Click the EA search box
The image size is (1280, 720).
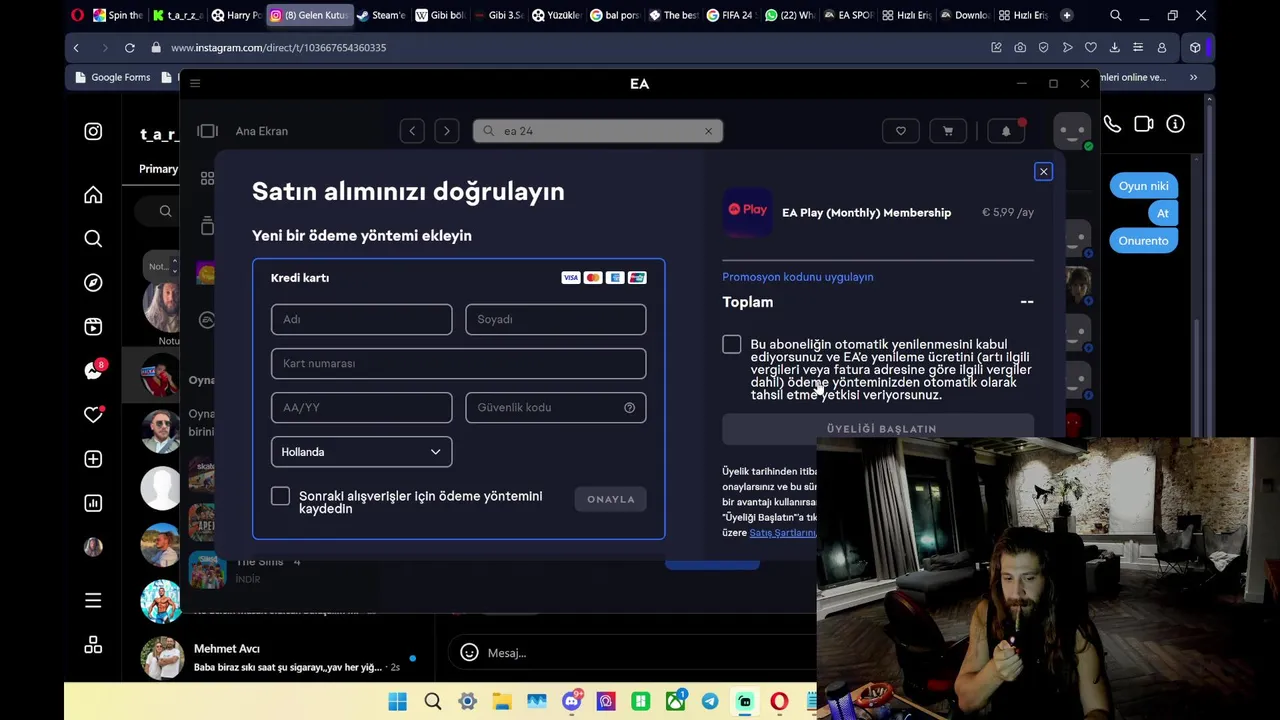pos(597,131)
